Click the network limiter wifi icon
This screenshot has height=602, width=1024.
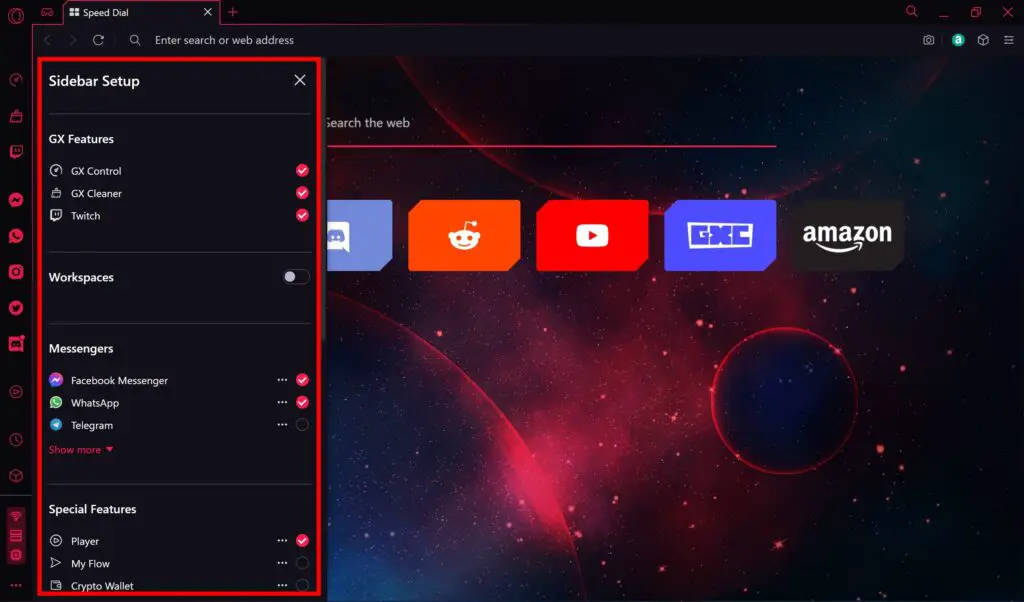click(16, 516)
